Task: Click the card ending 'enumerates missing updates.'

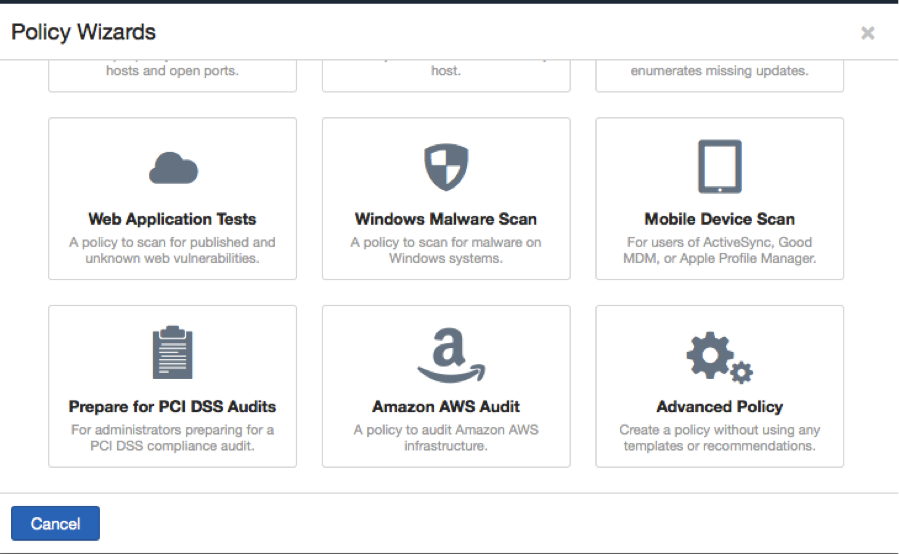Action: point(720,76)
